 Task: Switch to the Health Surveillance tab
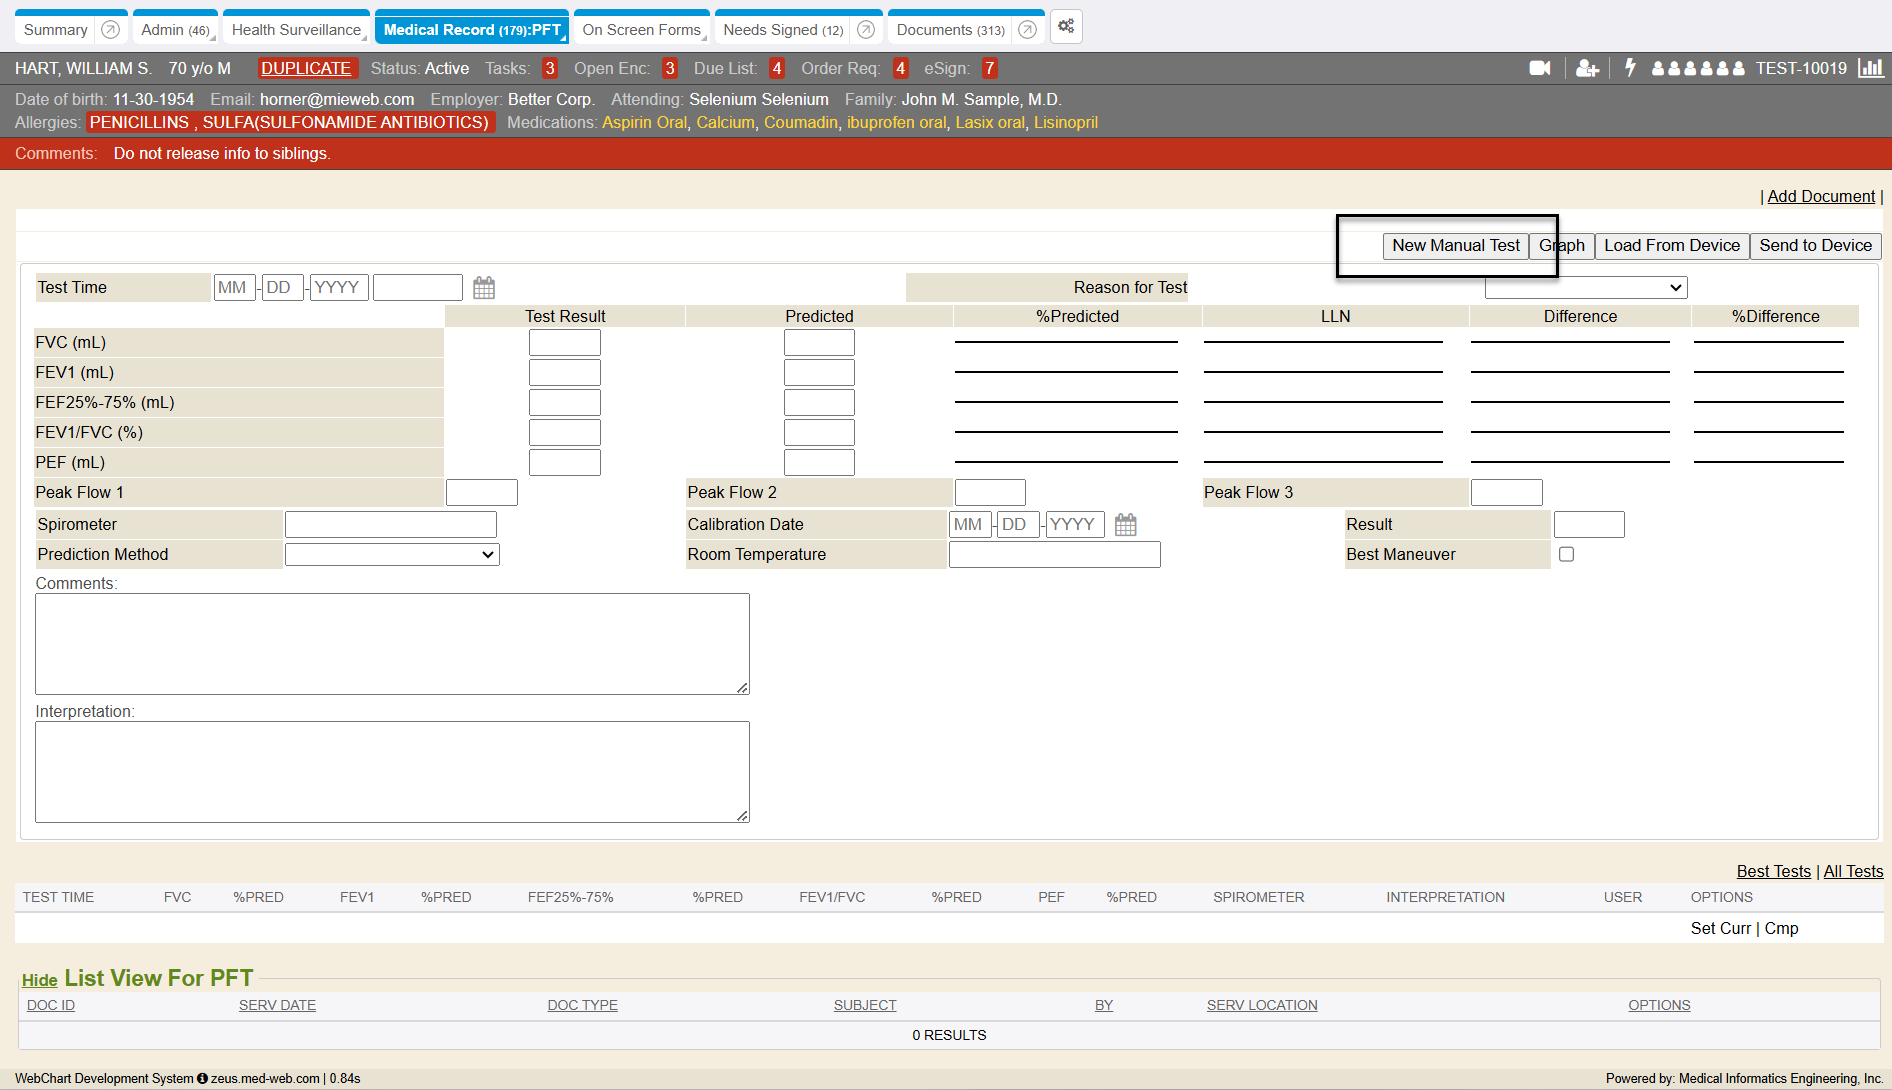click(296, 30)
